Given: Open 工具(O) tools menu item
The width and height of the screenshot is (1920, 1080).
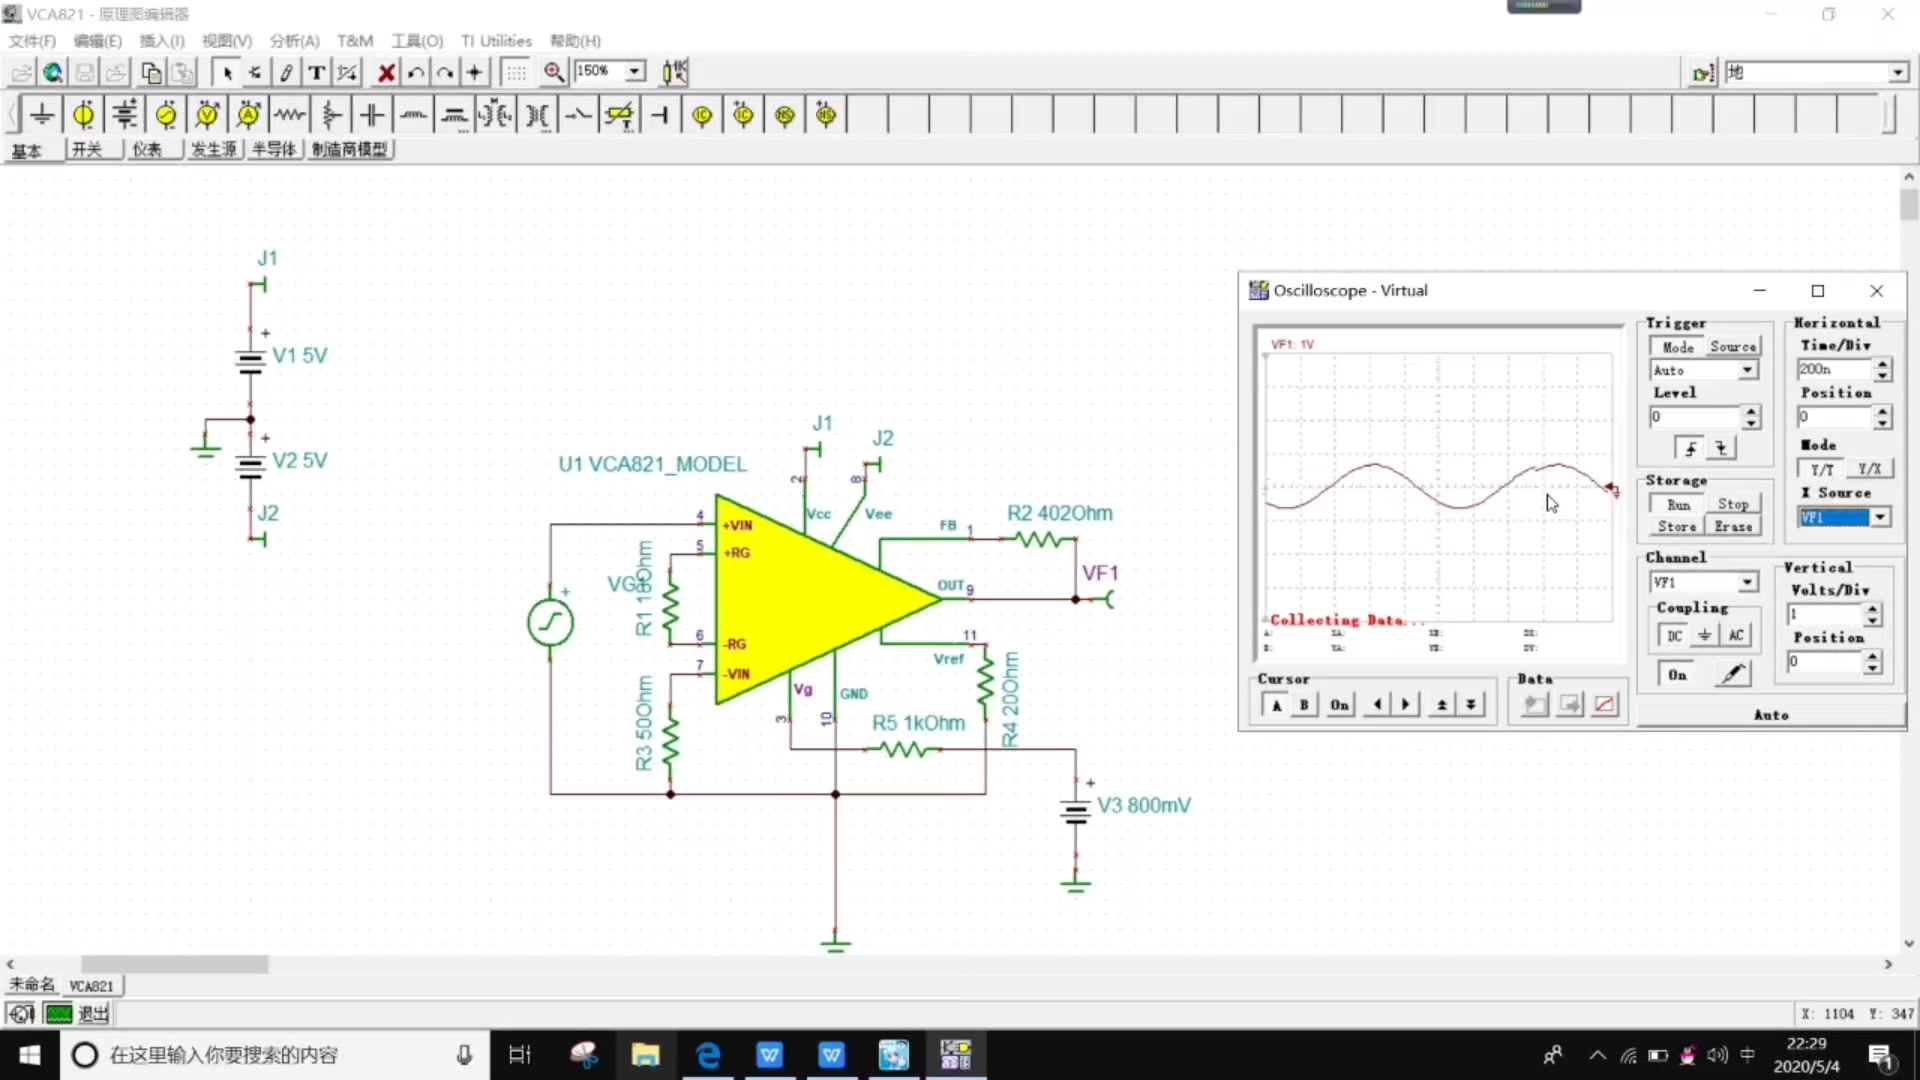Looking at the screenshot, I should coord(415,41).
